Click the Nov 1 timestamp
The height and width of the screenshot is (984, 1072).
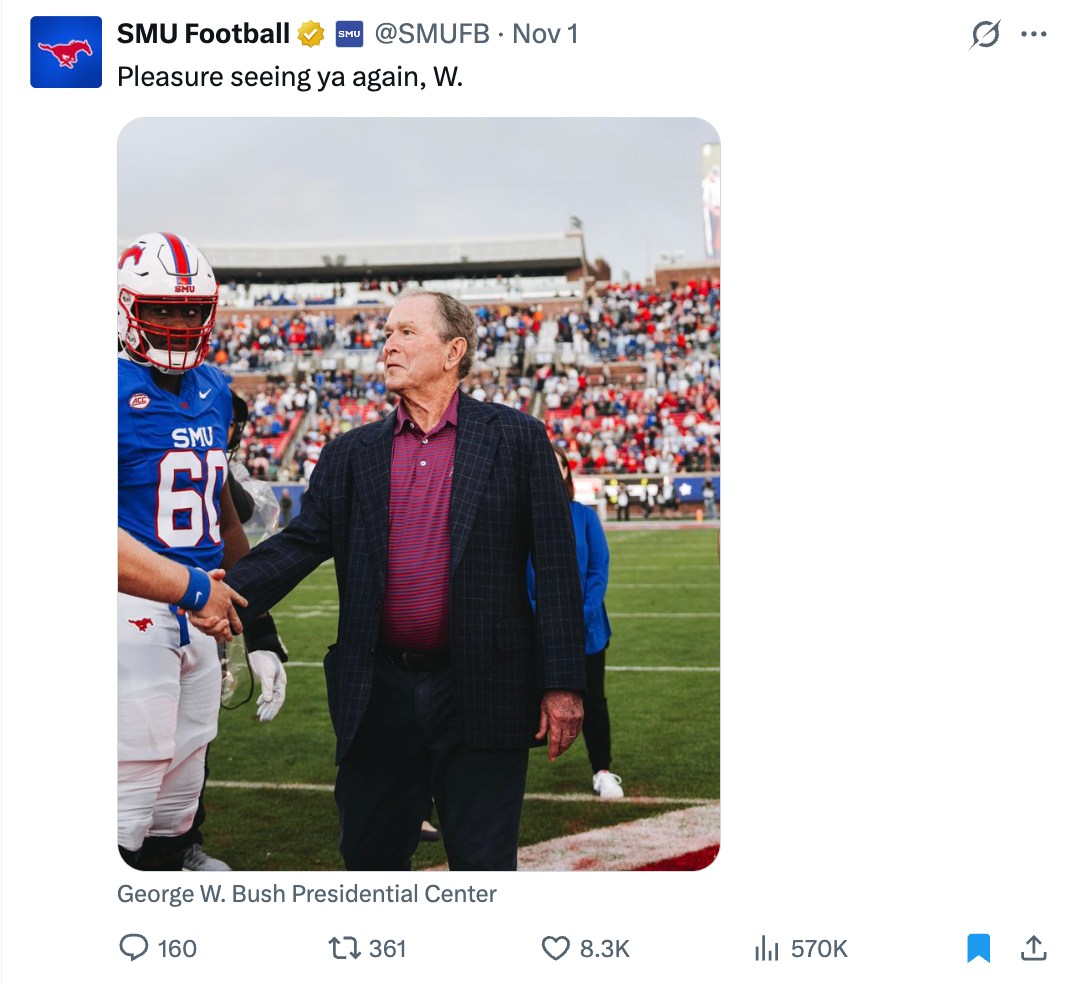pos(545,34)
